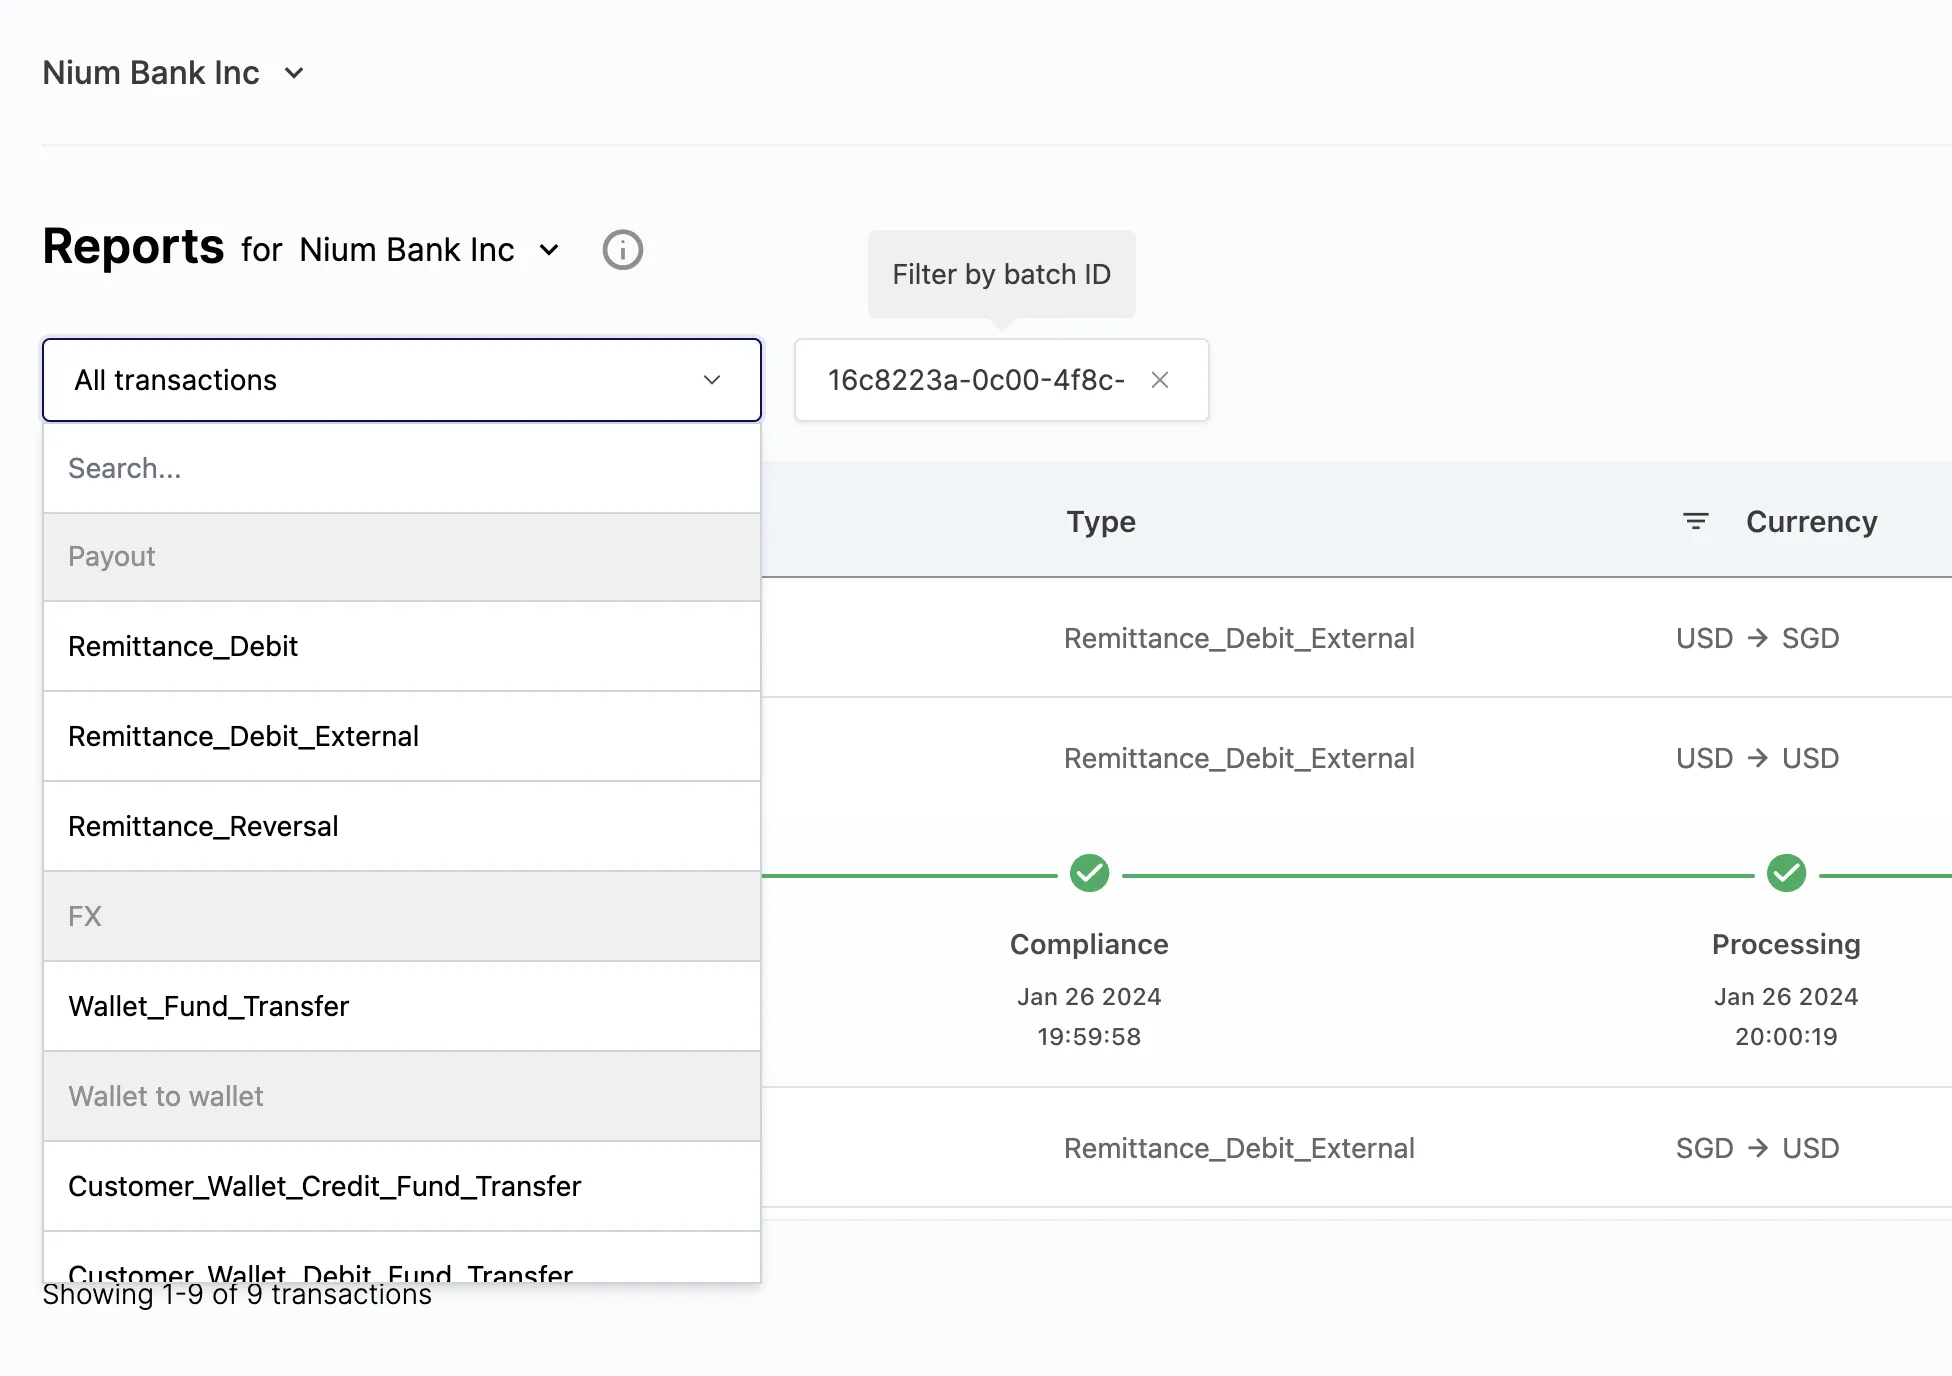The image size is (1952, 1376).
Task: Choose Remittance_Debit_External in dropdown list
Action: pos(402,736)
